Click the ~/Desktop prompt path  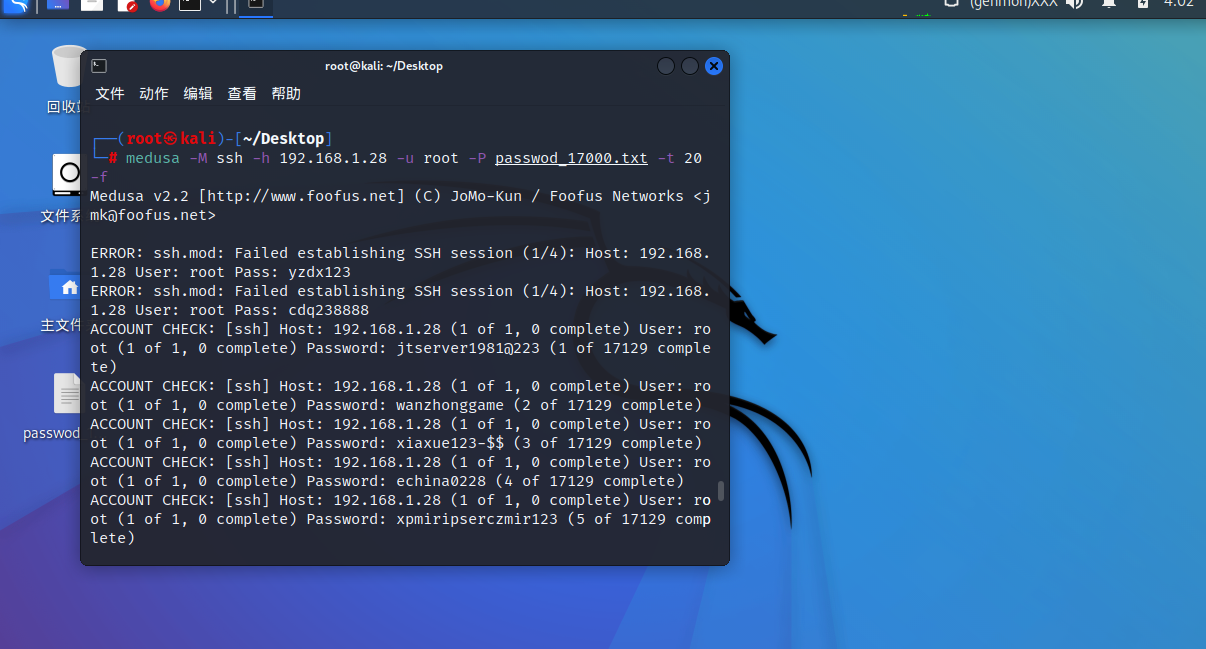pos(284,139)
